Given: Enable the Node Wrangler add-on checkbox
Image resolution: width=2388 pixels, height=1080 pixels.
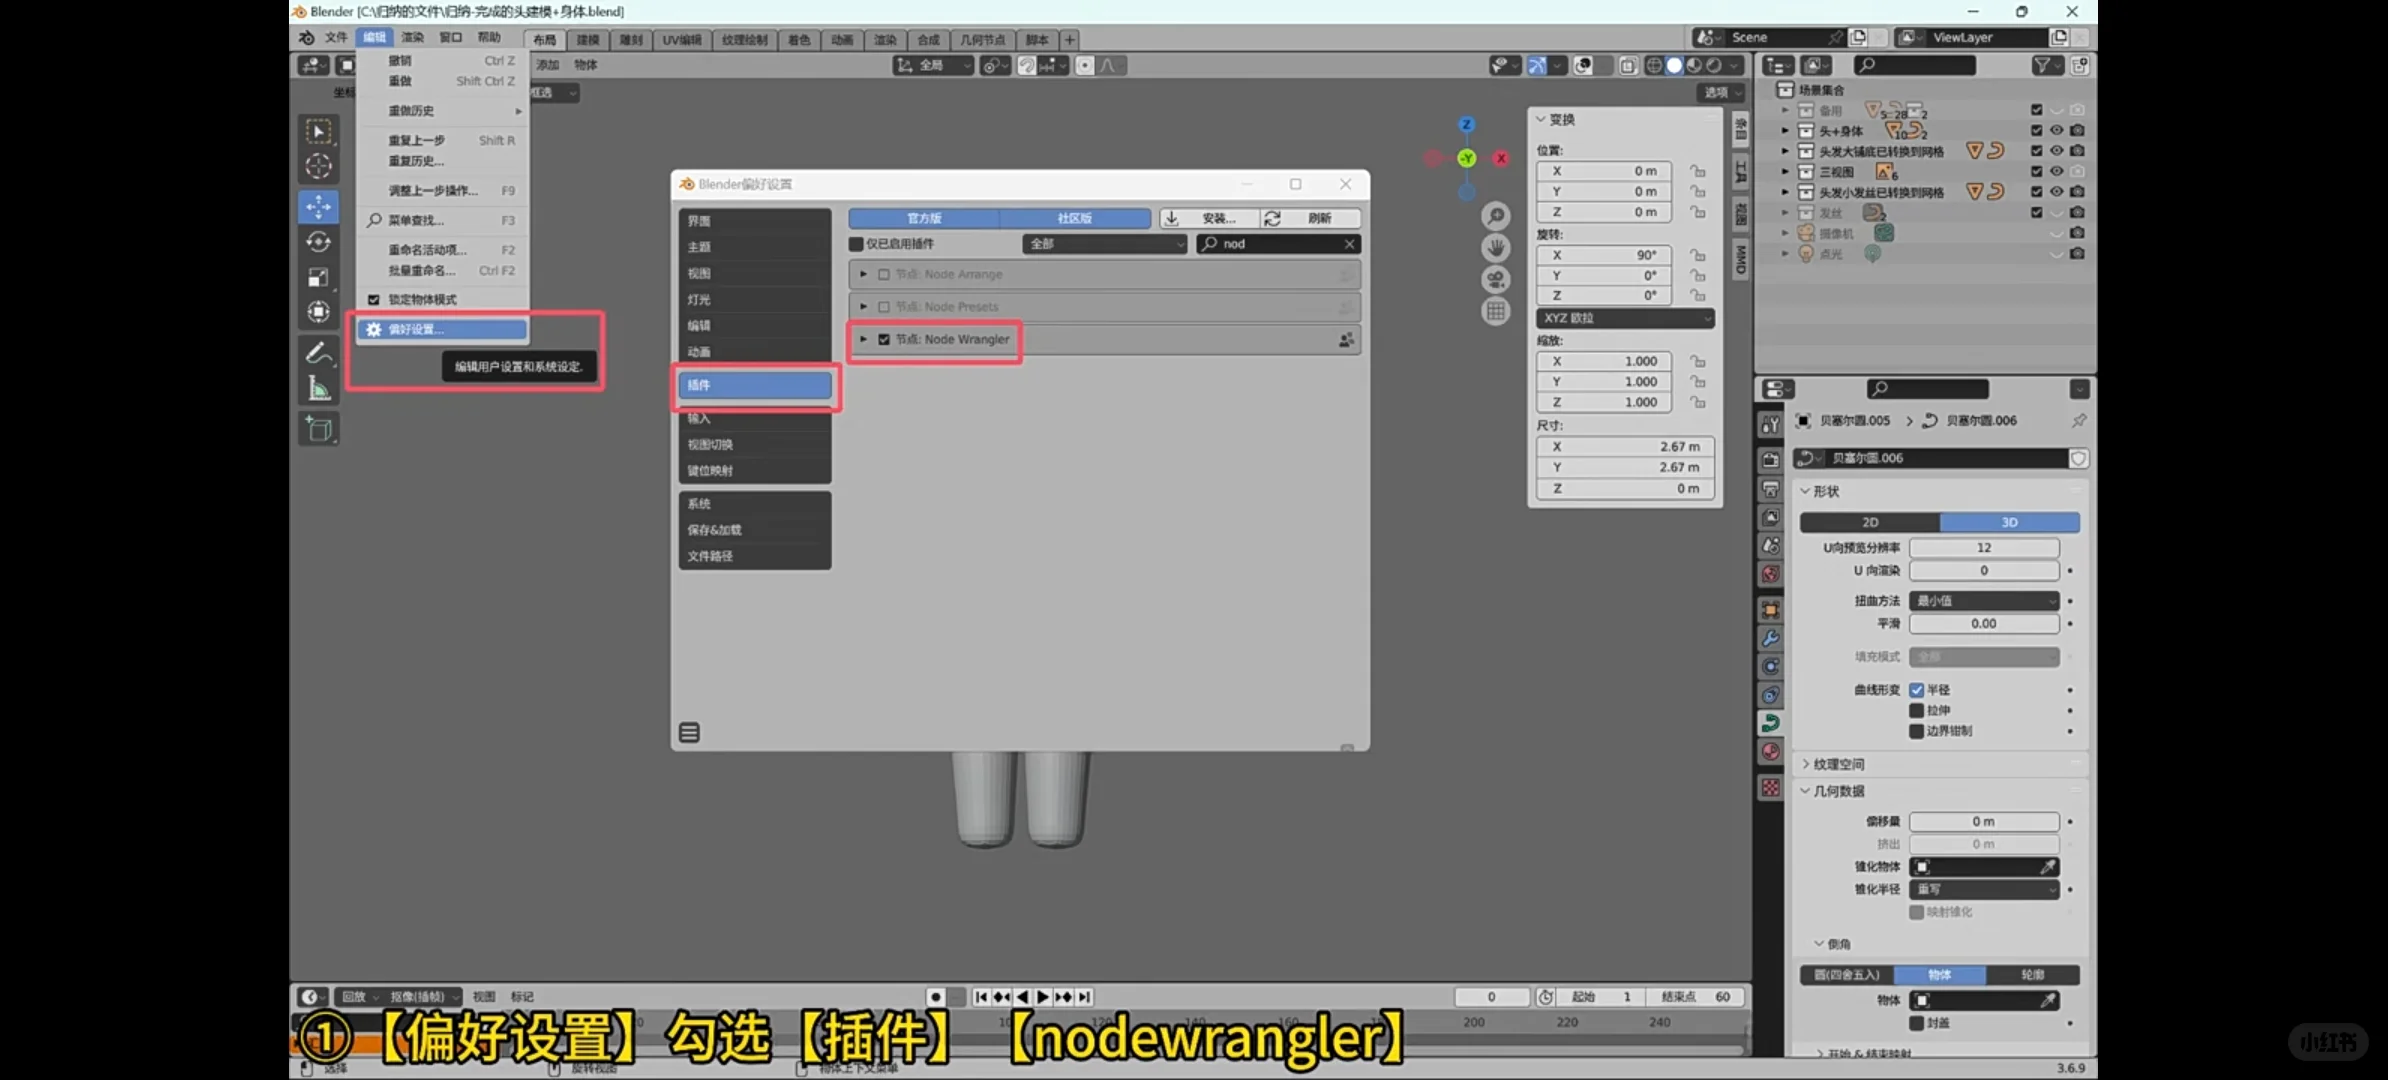Looking at the screenshot, I should point(884,339).
